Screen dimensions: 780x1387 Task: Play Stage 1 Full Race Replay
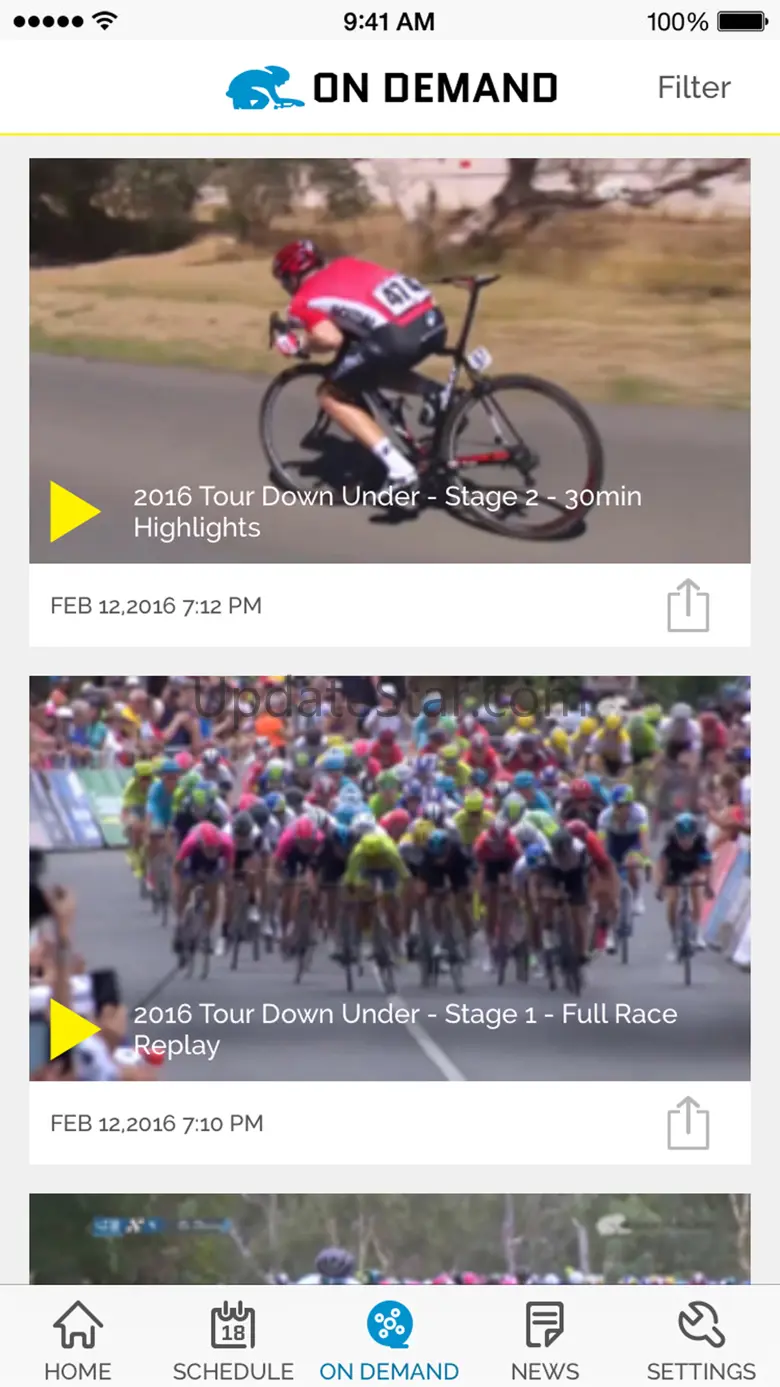pyautogui.click(x=75, y=1030)
